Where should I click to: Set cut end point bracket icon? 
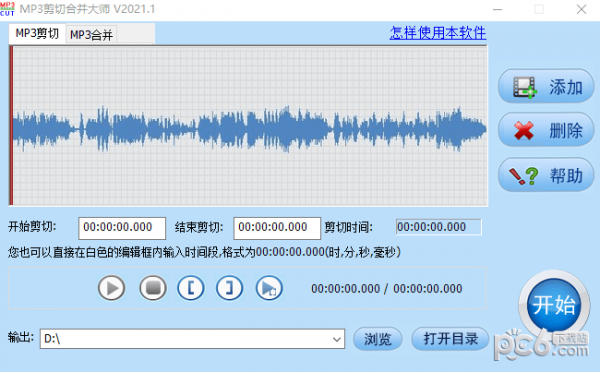[229, 288]
